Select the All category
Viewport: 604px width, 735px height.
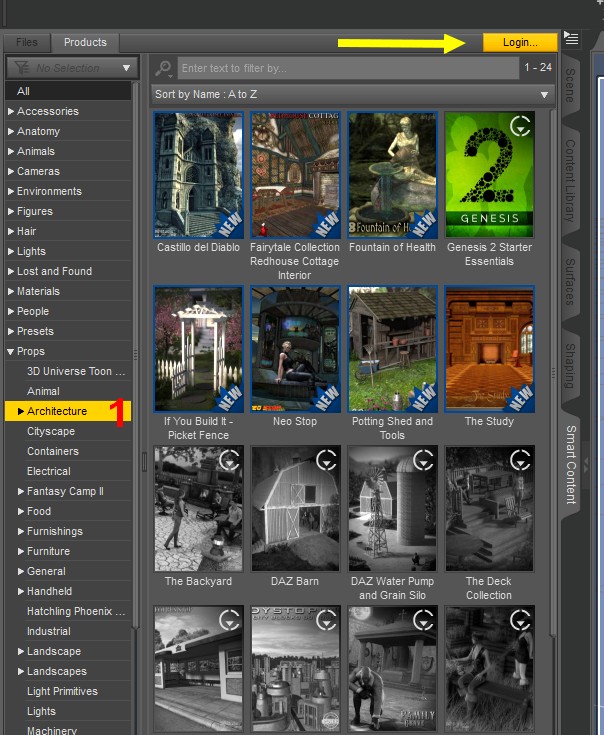68,91
